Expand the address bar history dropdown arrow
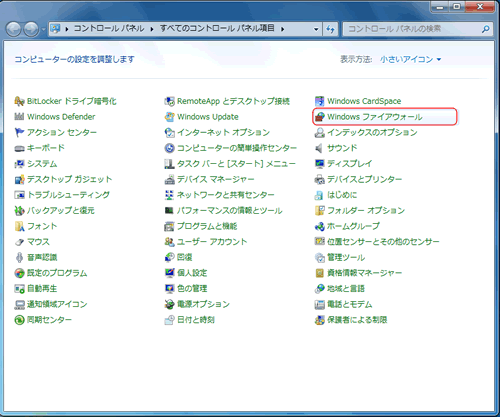This screenshot has width=500, height=417. click(316, 29)
